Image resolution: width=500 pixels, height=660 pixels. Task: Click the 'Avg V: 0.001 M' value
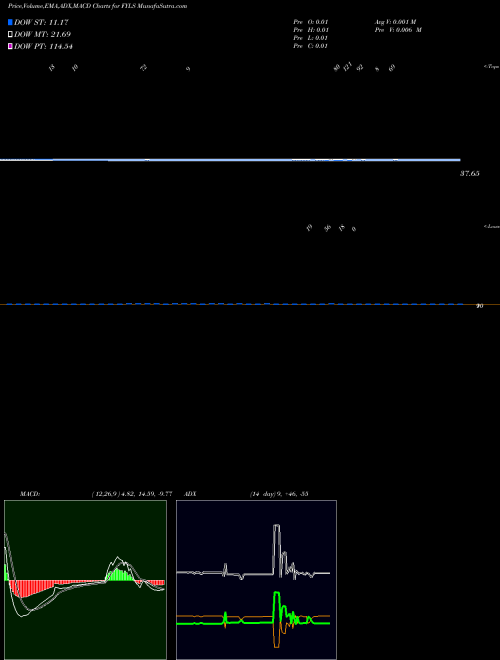[x=396, y=22]
